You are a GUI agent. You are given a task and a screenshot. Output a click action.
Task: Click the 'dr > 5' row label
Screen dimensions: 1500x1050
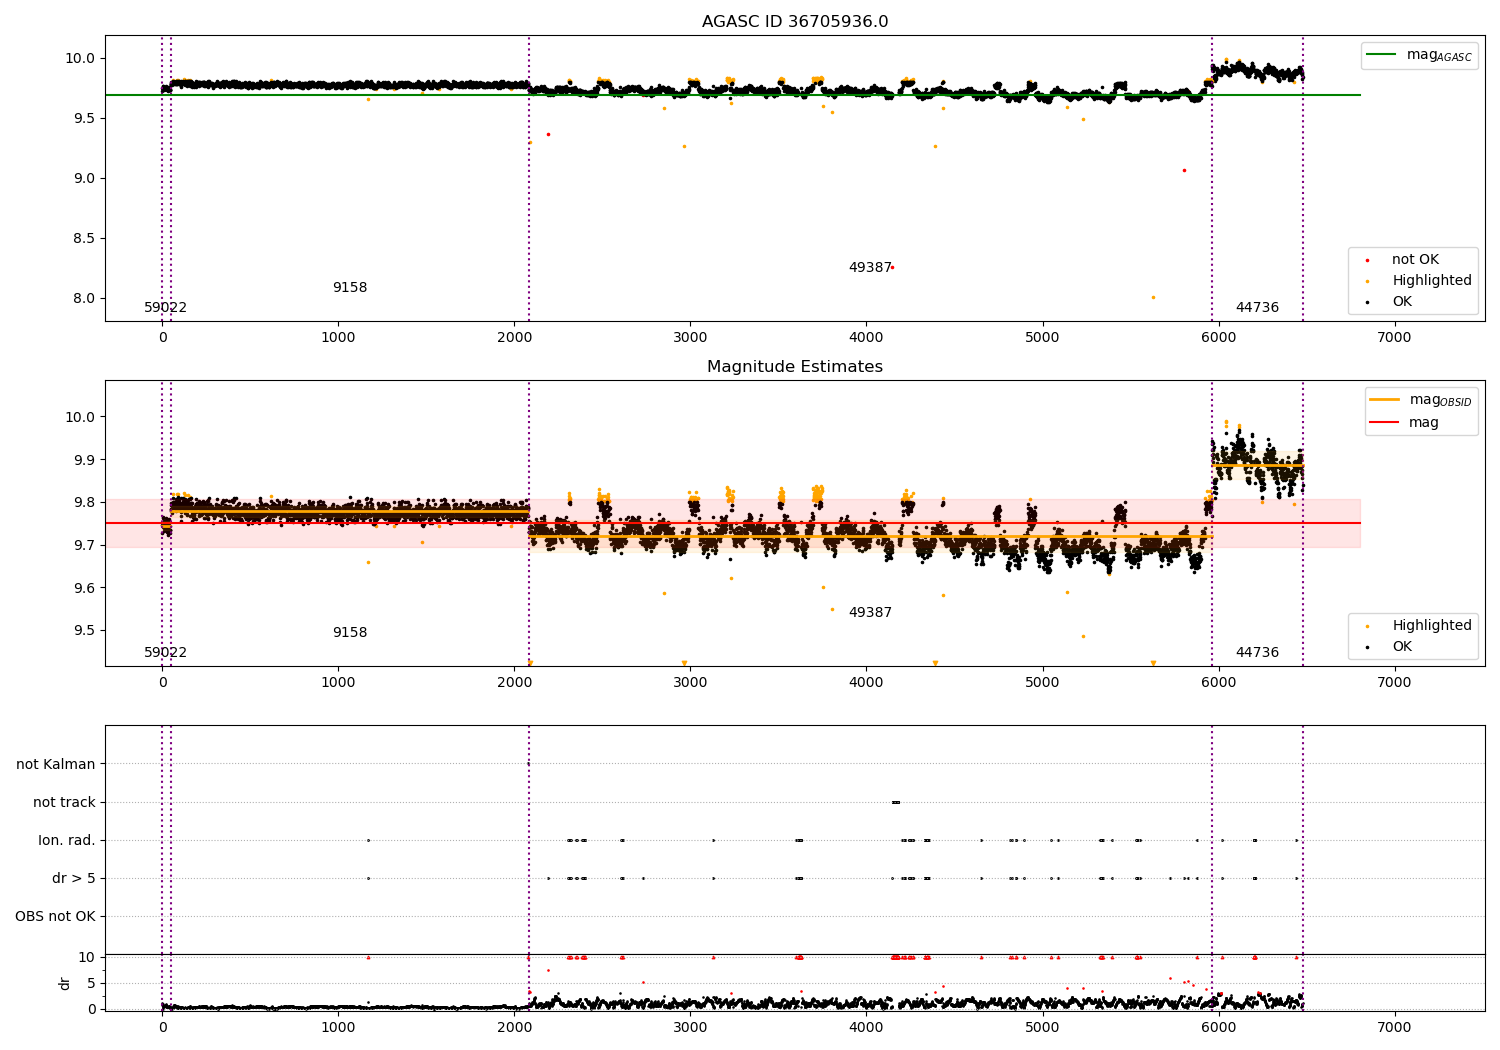point(74,879)
